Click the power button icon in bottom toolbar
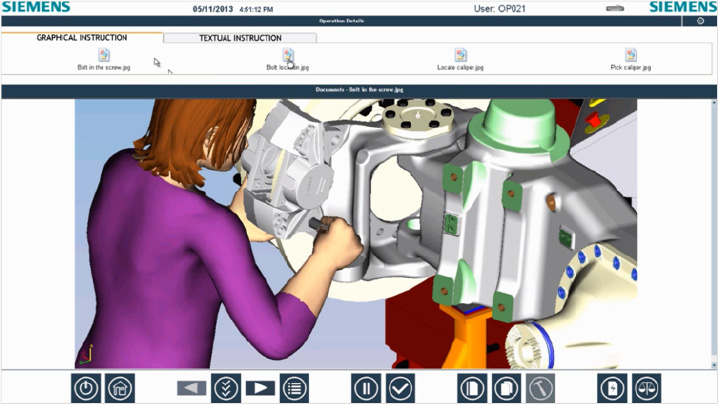Viewport: 718px width, 404px height. pyautogui.click(x=85, y=388)
